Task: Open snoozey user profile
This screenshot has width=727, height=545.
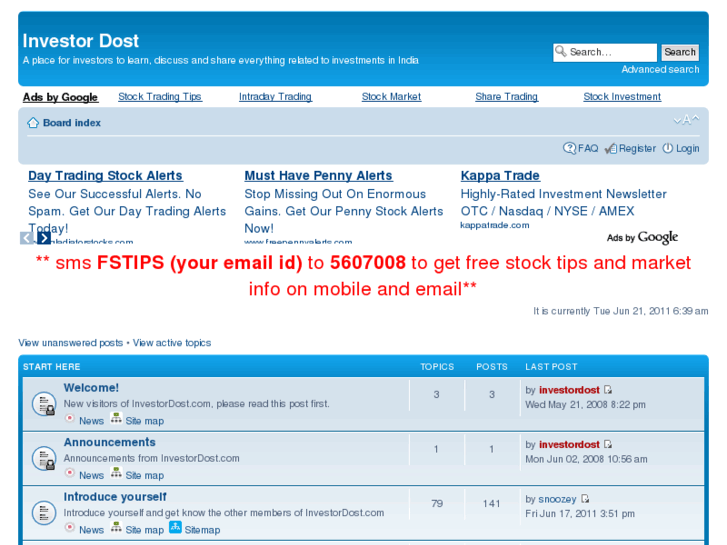Action: 557,499
